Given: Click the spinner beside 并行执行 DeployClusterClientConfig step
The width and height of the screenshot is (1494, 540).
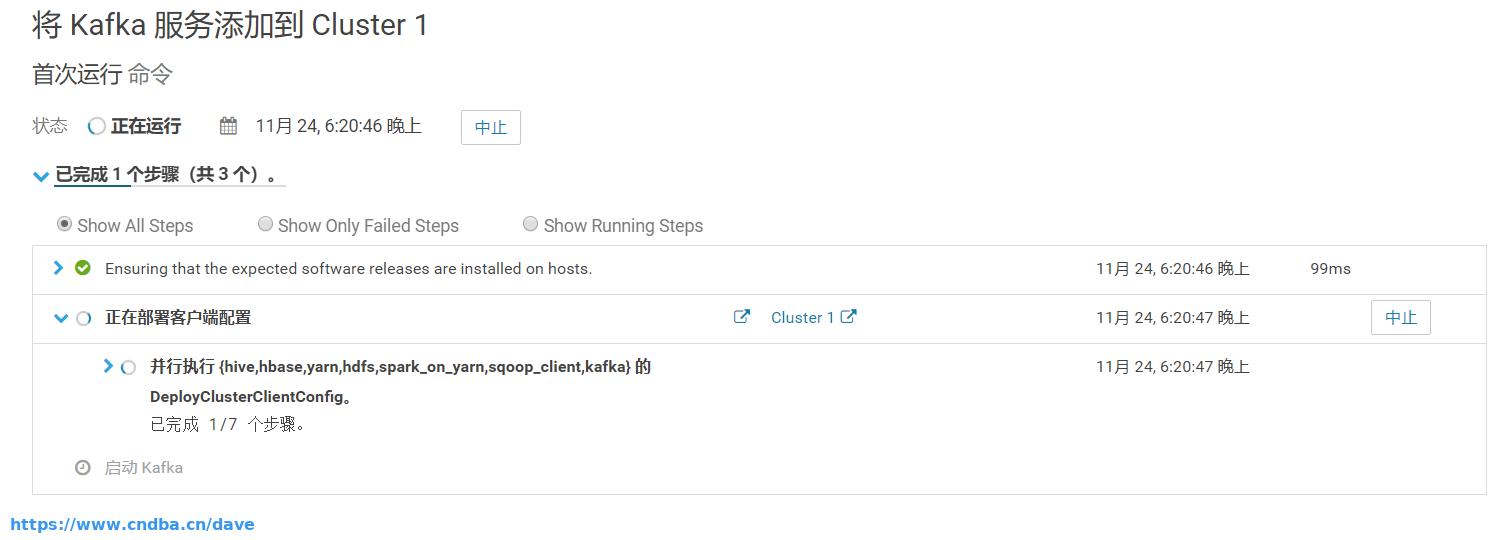Looking at the screenshot, I should (x=128, y=367).
